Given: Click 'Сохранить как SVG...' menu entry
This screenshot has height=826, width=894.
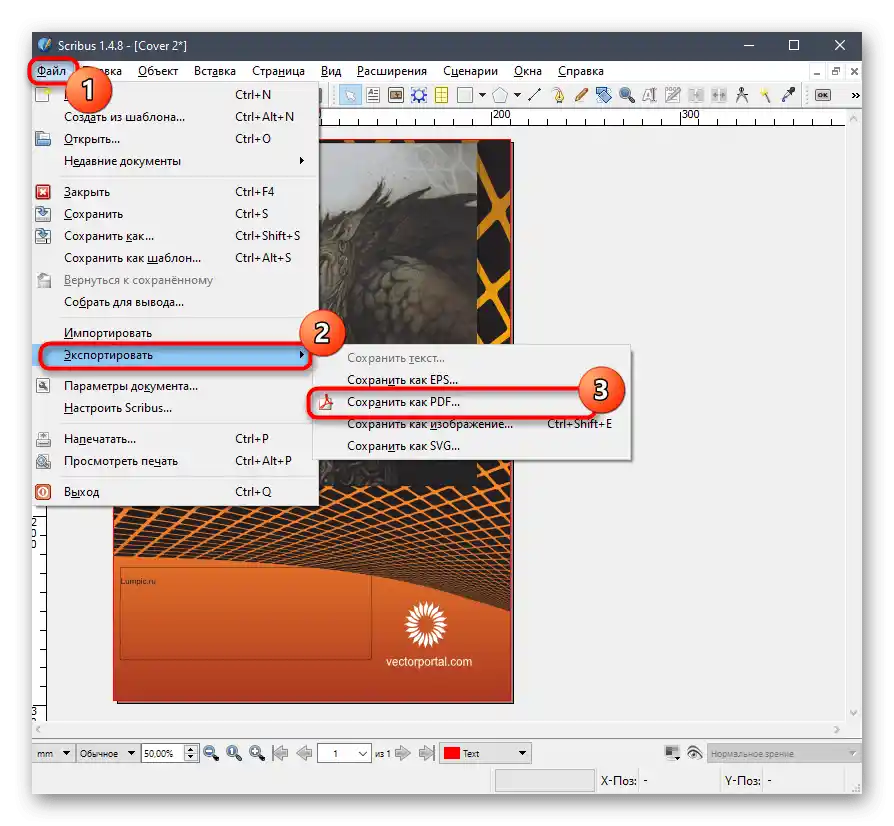Looking at the screenshot, I should coord(403,446).
